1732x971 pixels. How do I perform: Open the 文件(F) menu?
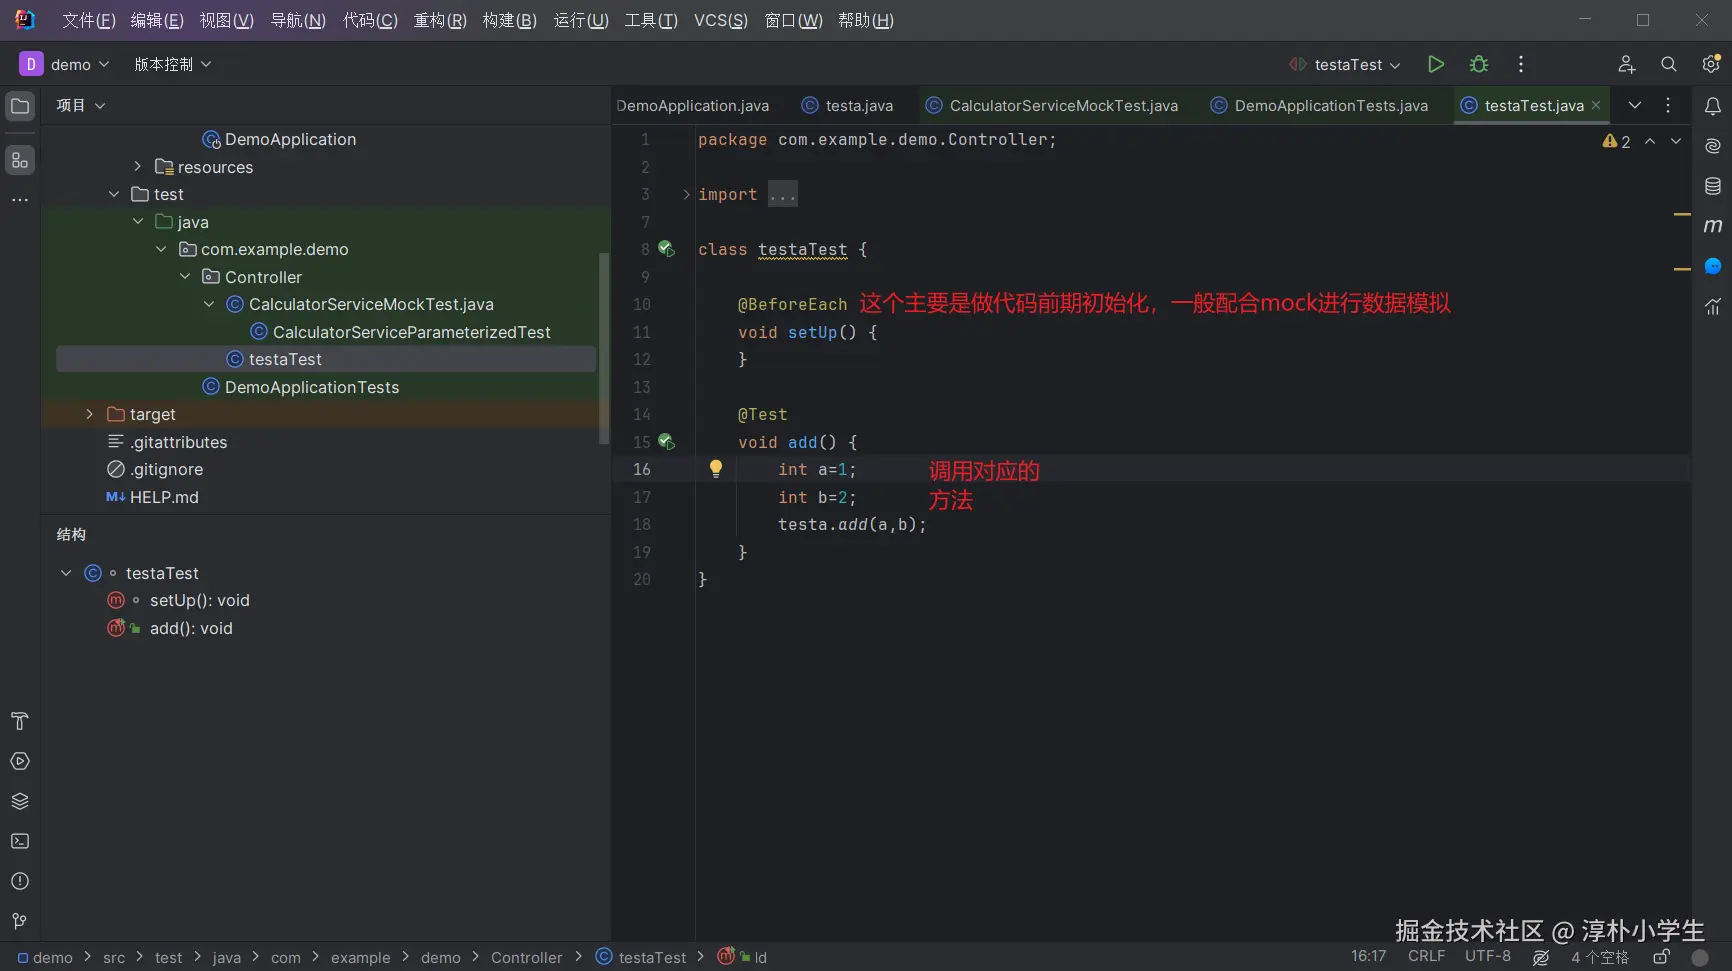click(89, 20)
